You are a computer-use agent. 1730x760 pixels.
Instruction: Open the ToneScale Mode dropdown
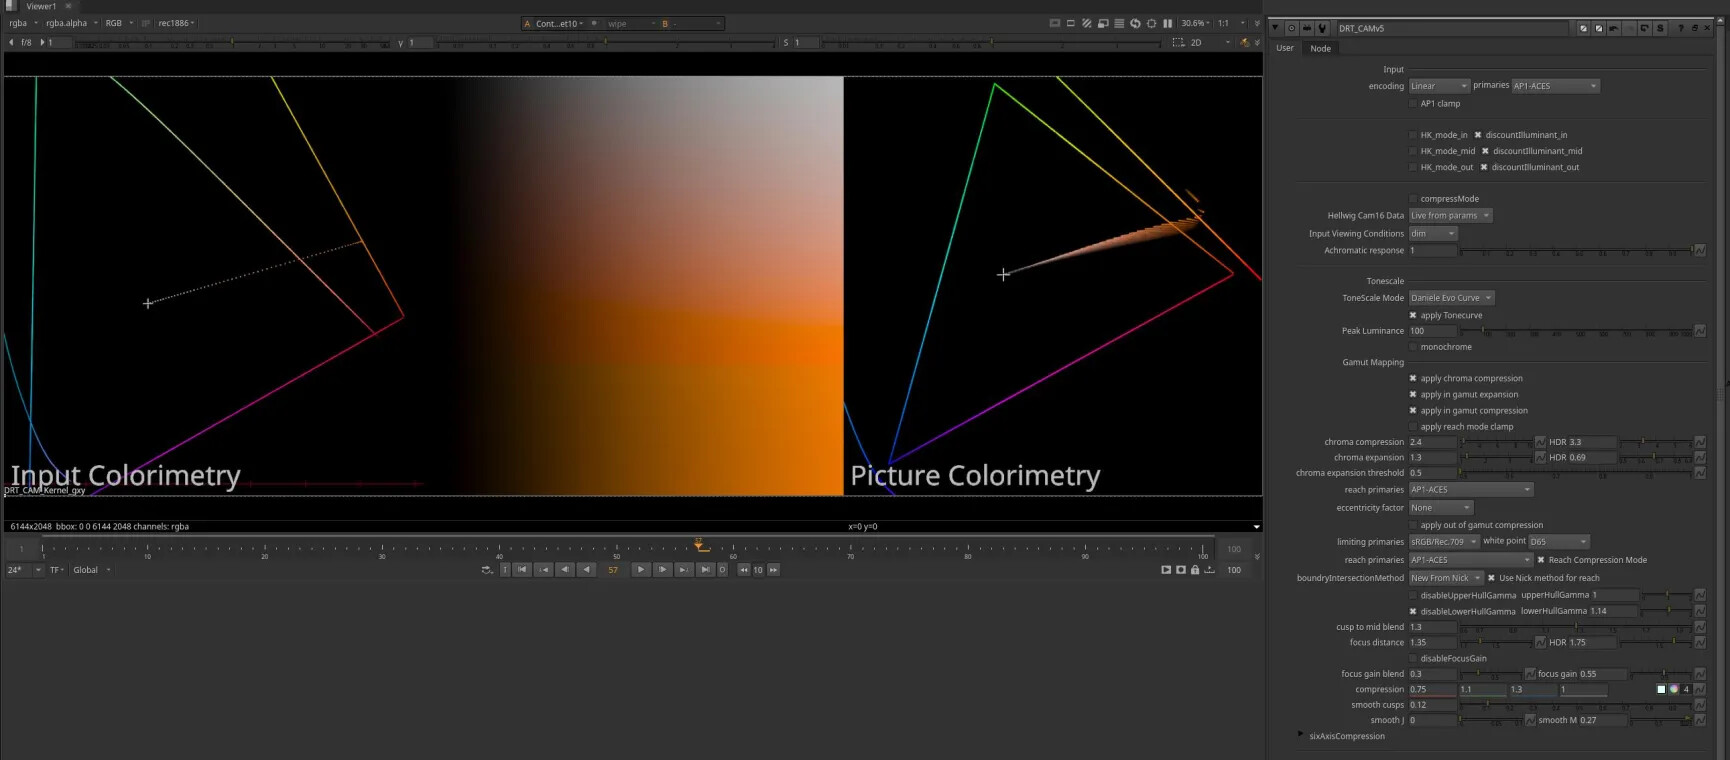point(1451,298)
